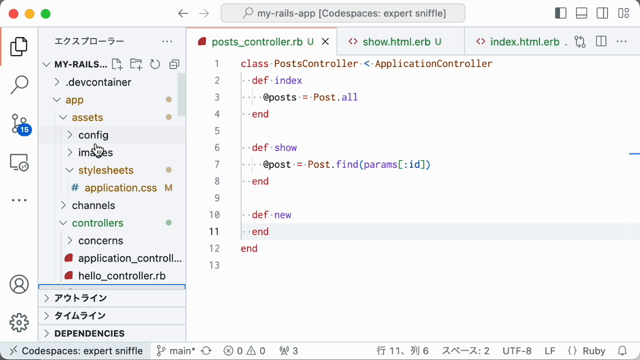Collapse the app folder
This screenshot has height=360, width=640.
112,100
